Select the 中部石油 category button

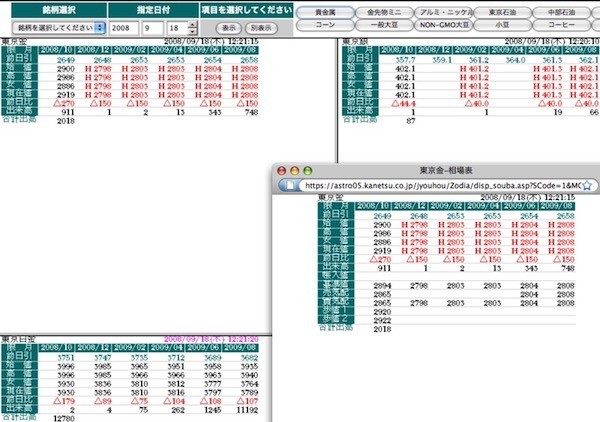561,12
